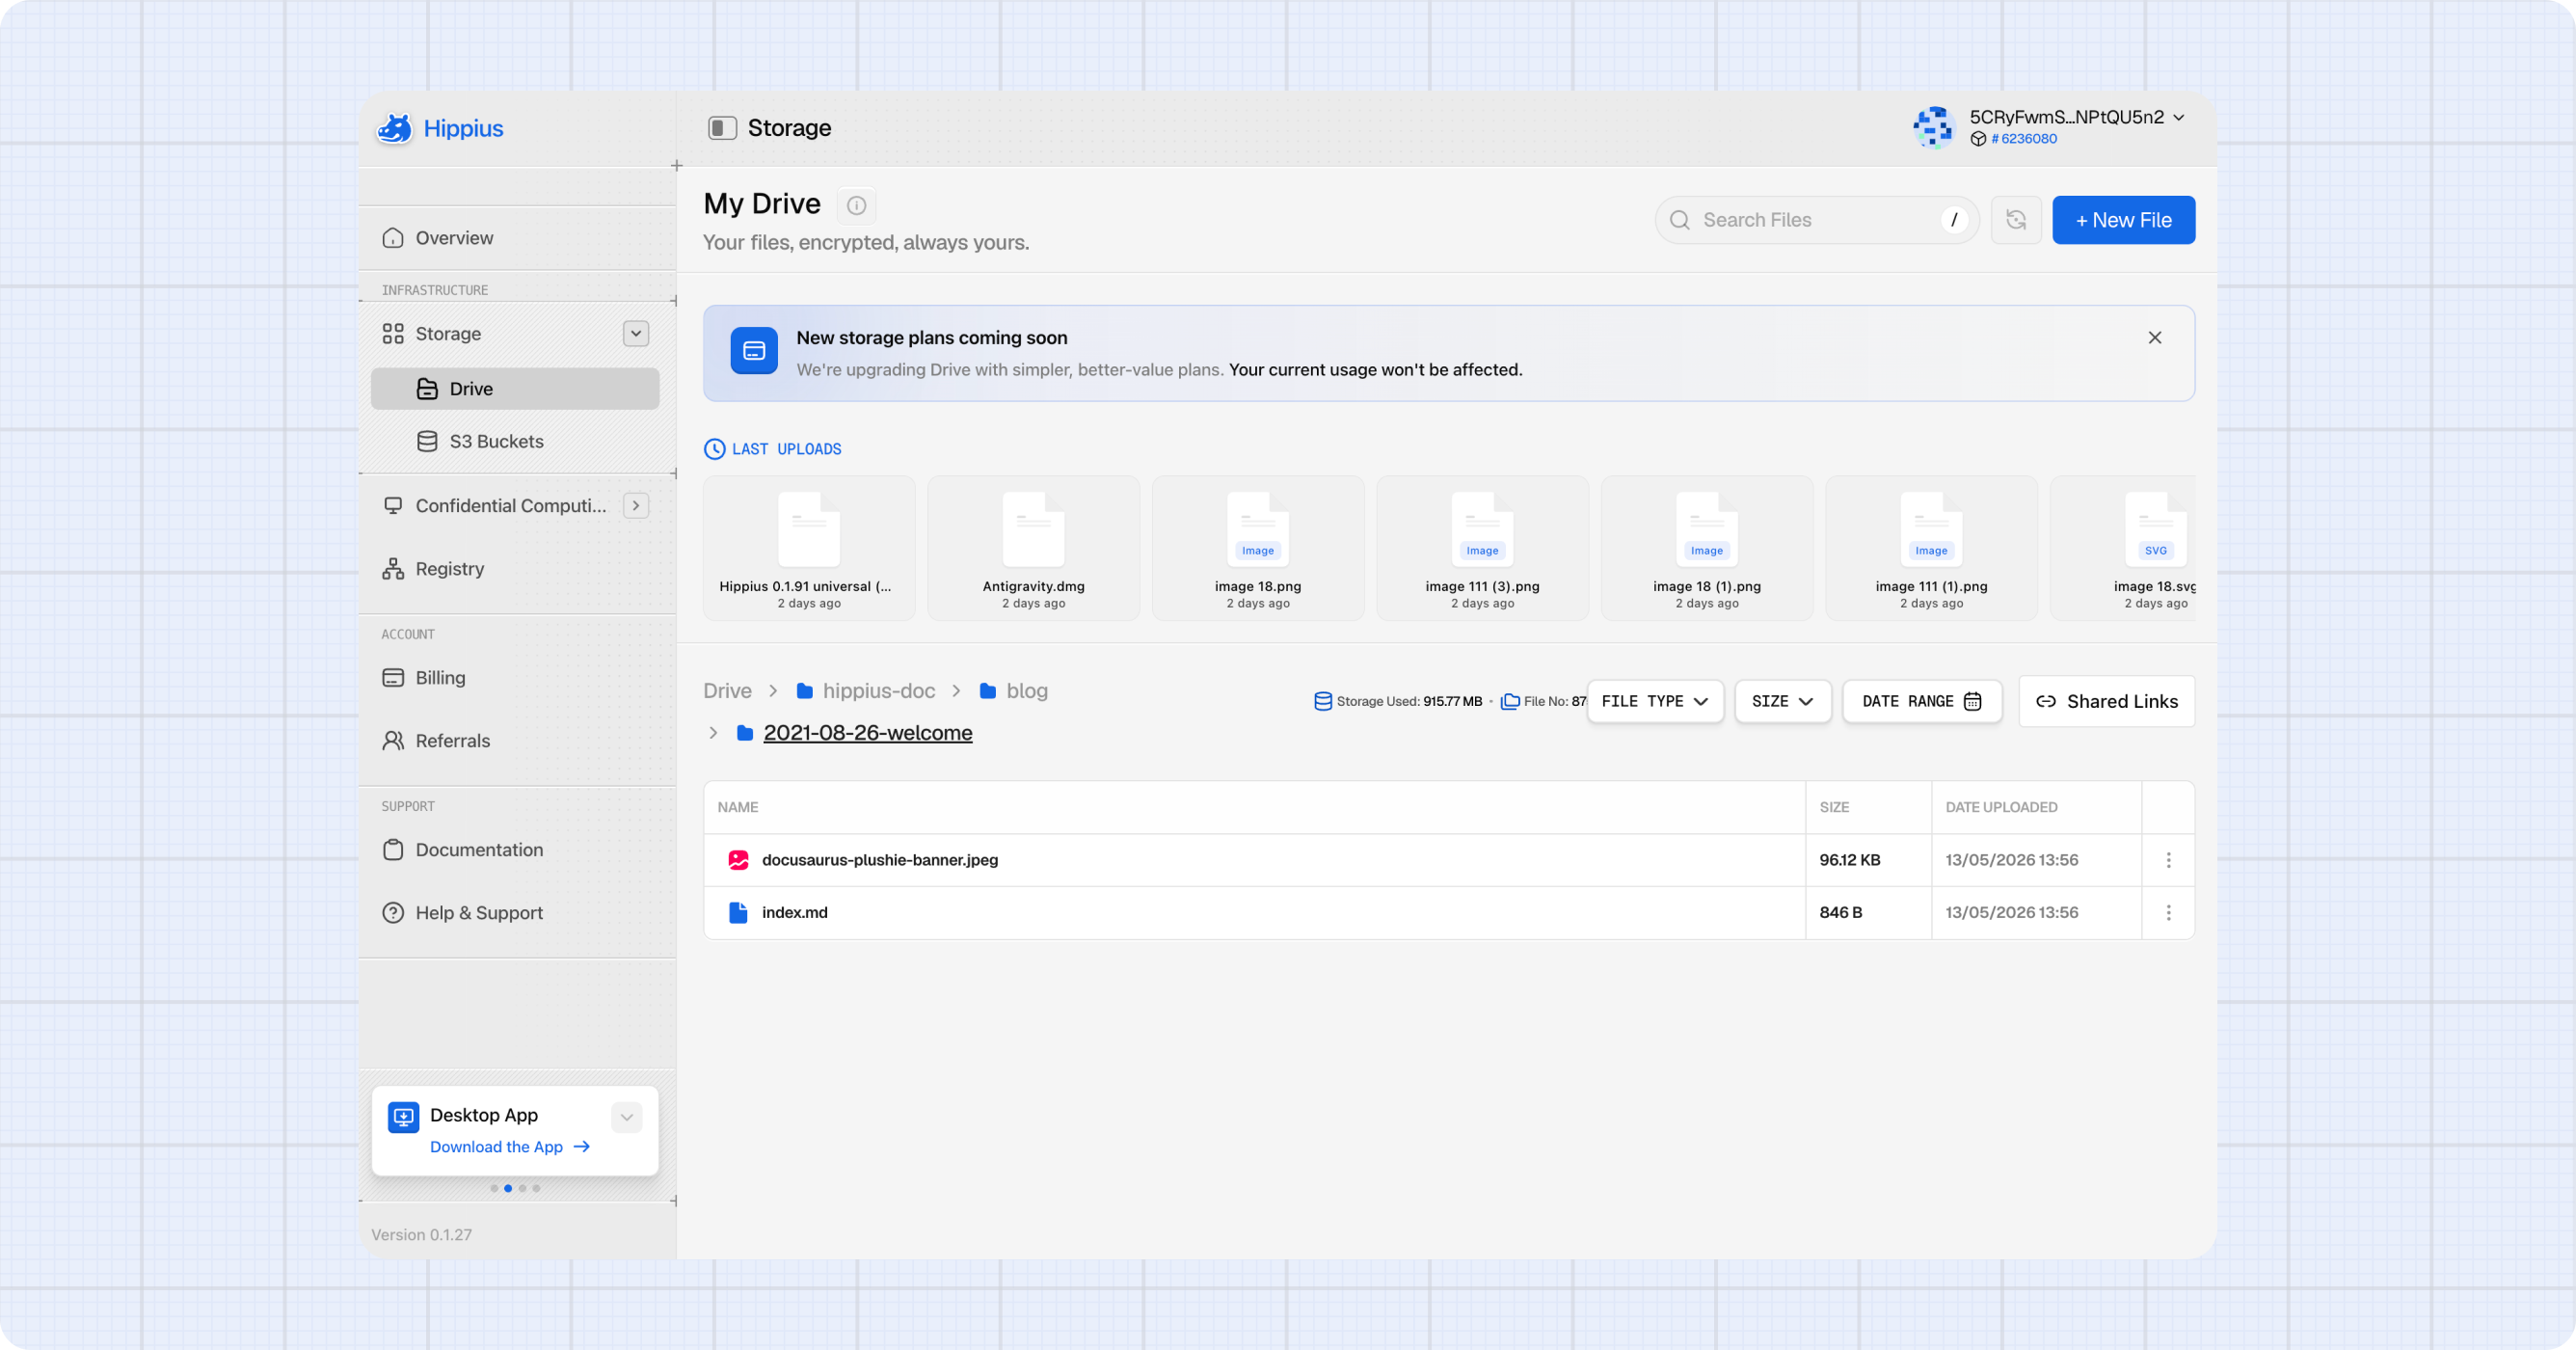Screen dimensions: 2576x1350
Task: Open docusaurus-plushie-banner.jpeg file
Action: 880,860
